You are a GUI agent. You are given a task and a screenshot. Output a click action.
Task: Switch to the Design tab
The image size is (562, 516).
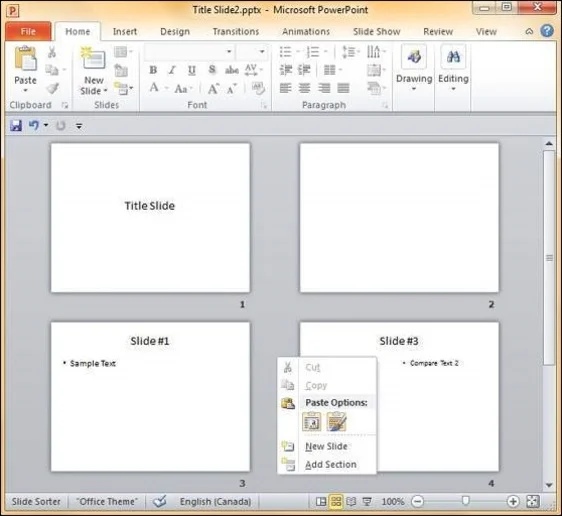coord(175,32)
